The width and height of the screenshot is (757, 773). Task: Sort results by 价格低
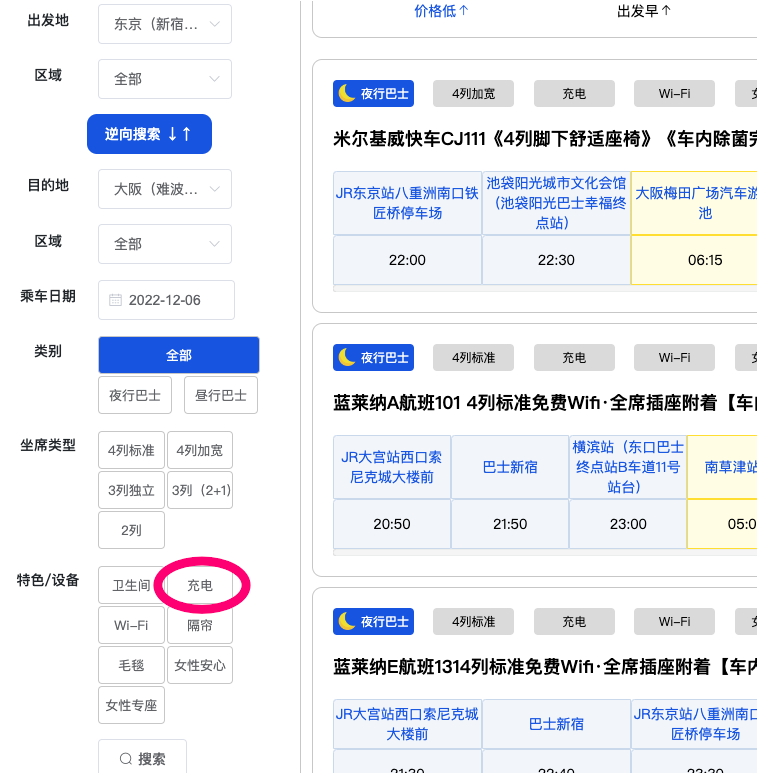tap(441, 11)
